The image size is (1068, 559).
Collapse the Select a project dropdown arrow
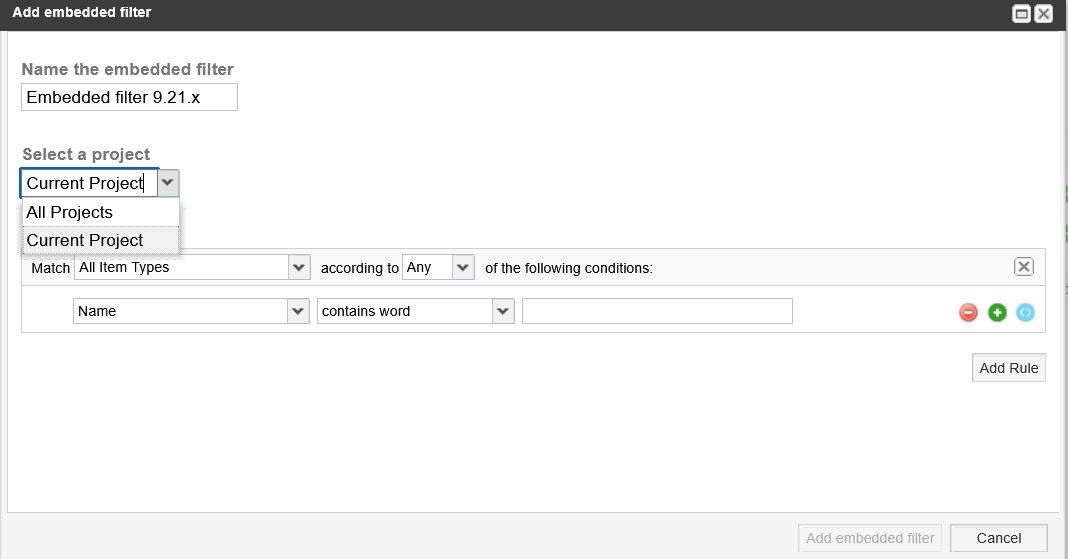point(168,183)
